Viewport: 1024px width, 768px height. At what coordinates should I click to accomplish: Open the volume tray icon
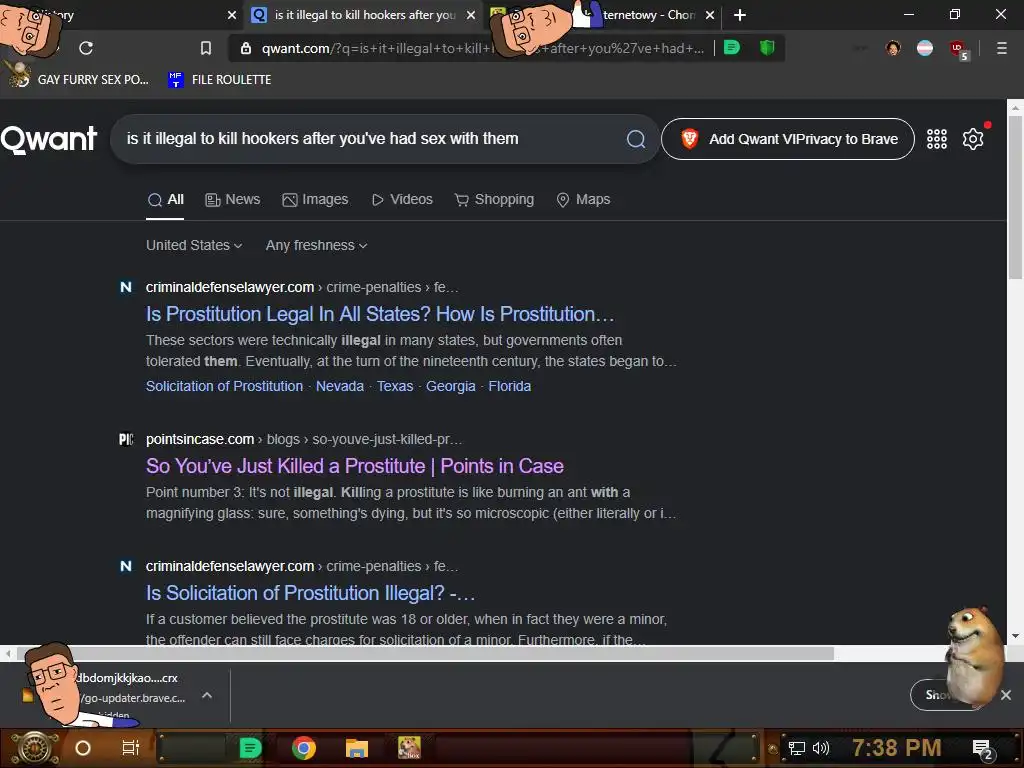(821, 748)
